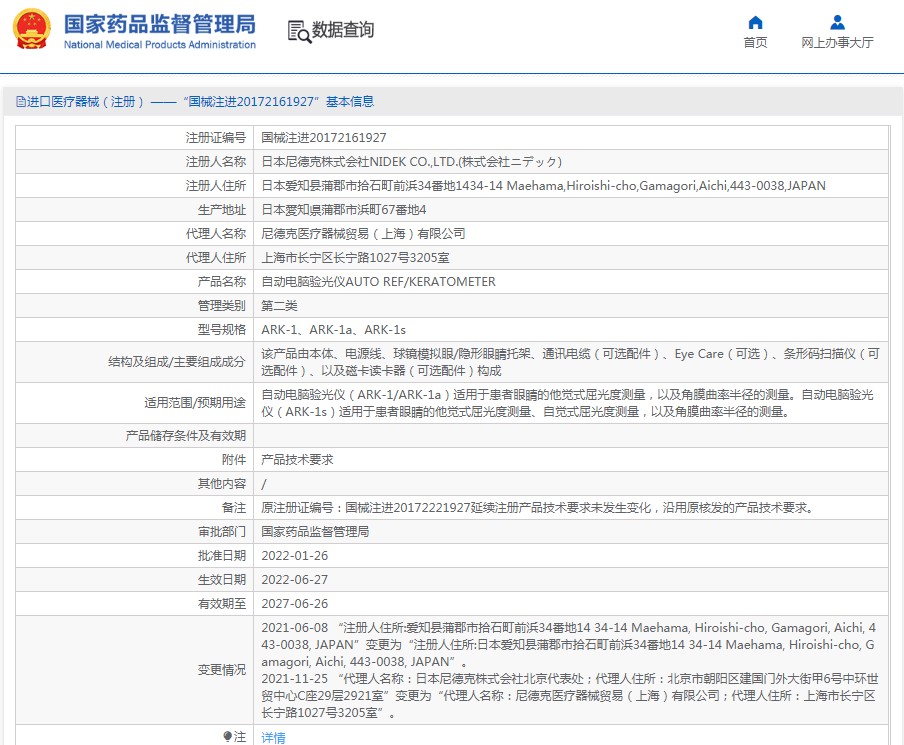Click the 代理人名称 row label
The image size is (904, 745).
[x=216, y=234]
